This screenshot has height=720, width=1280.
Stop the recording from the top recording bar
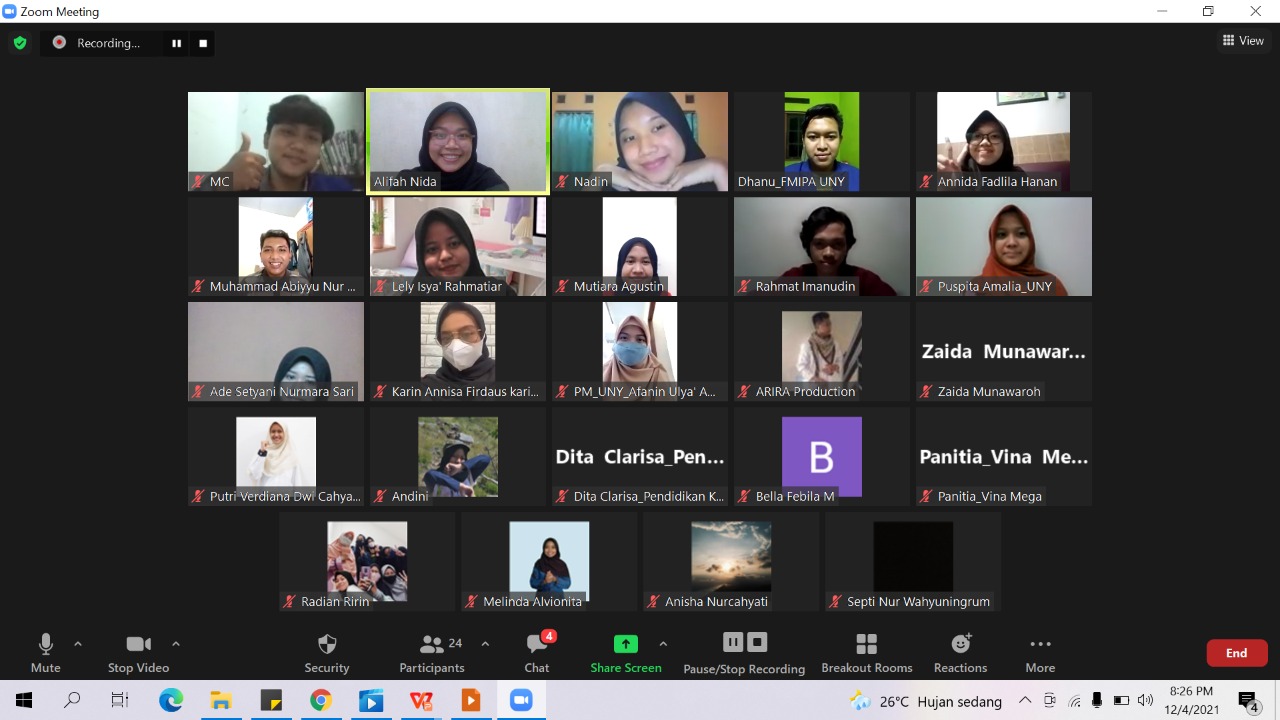point(203,43)
